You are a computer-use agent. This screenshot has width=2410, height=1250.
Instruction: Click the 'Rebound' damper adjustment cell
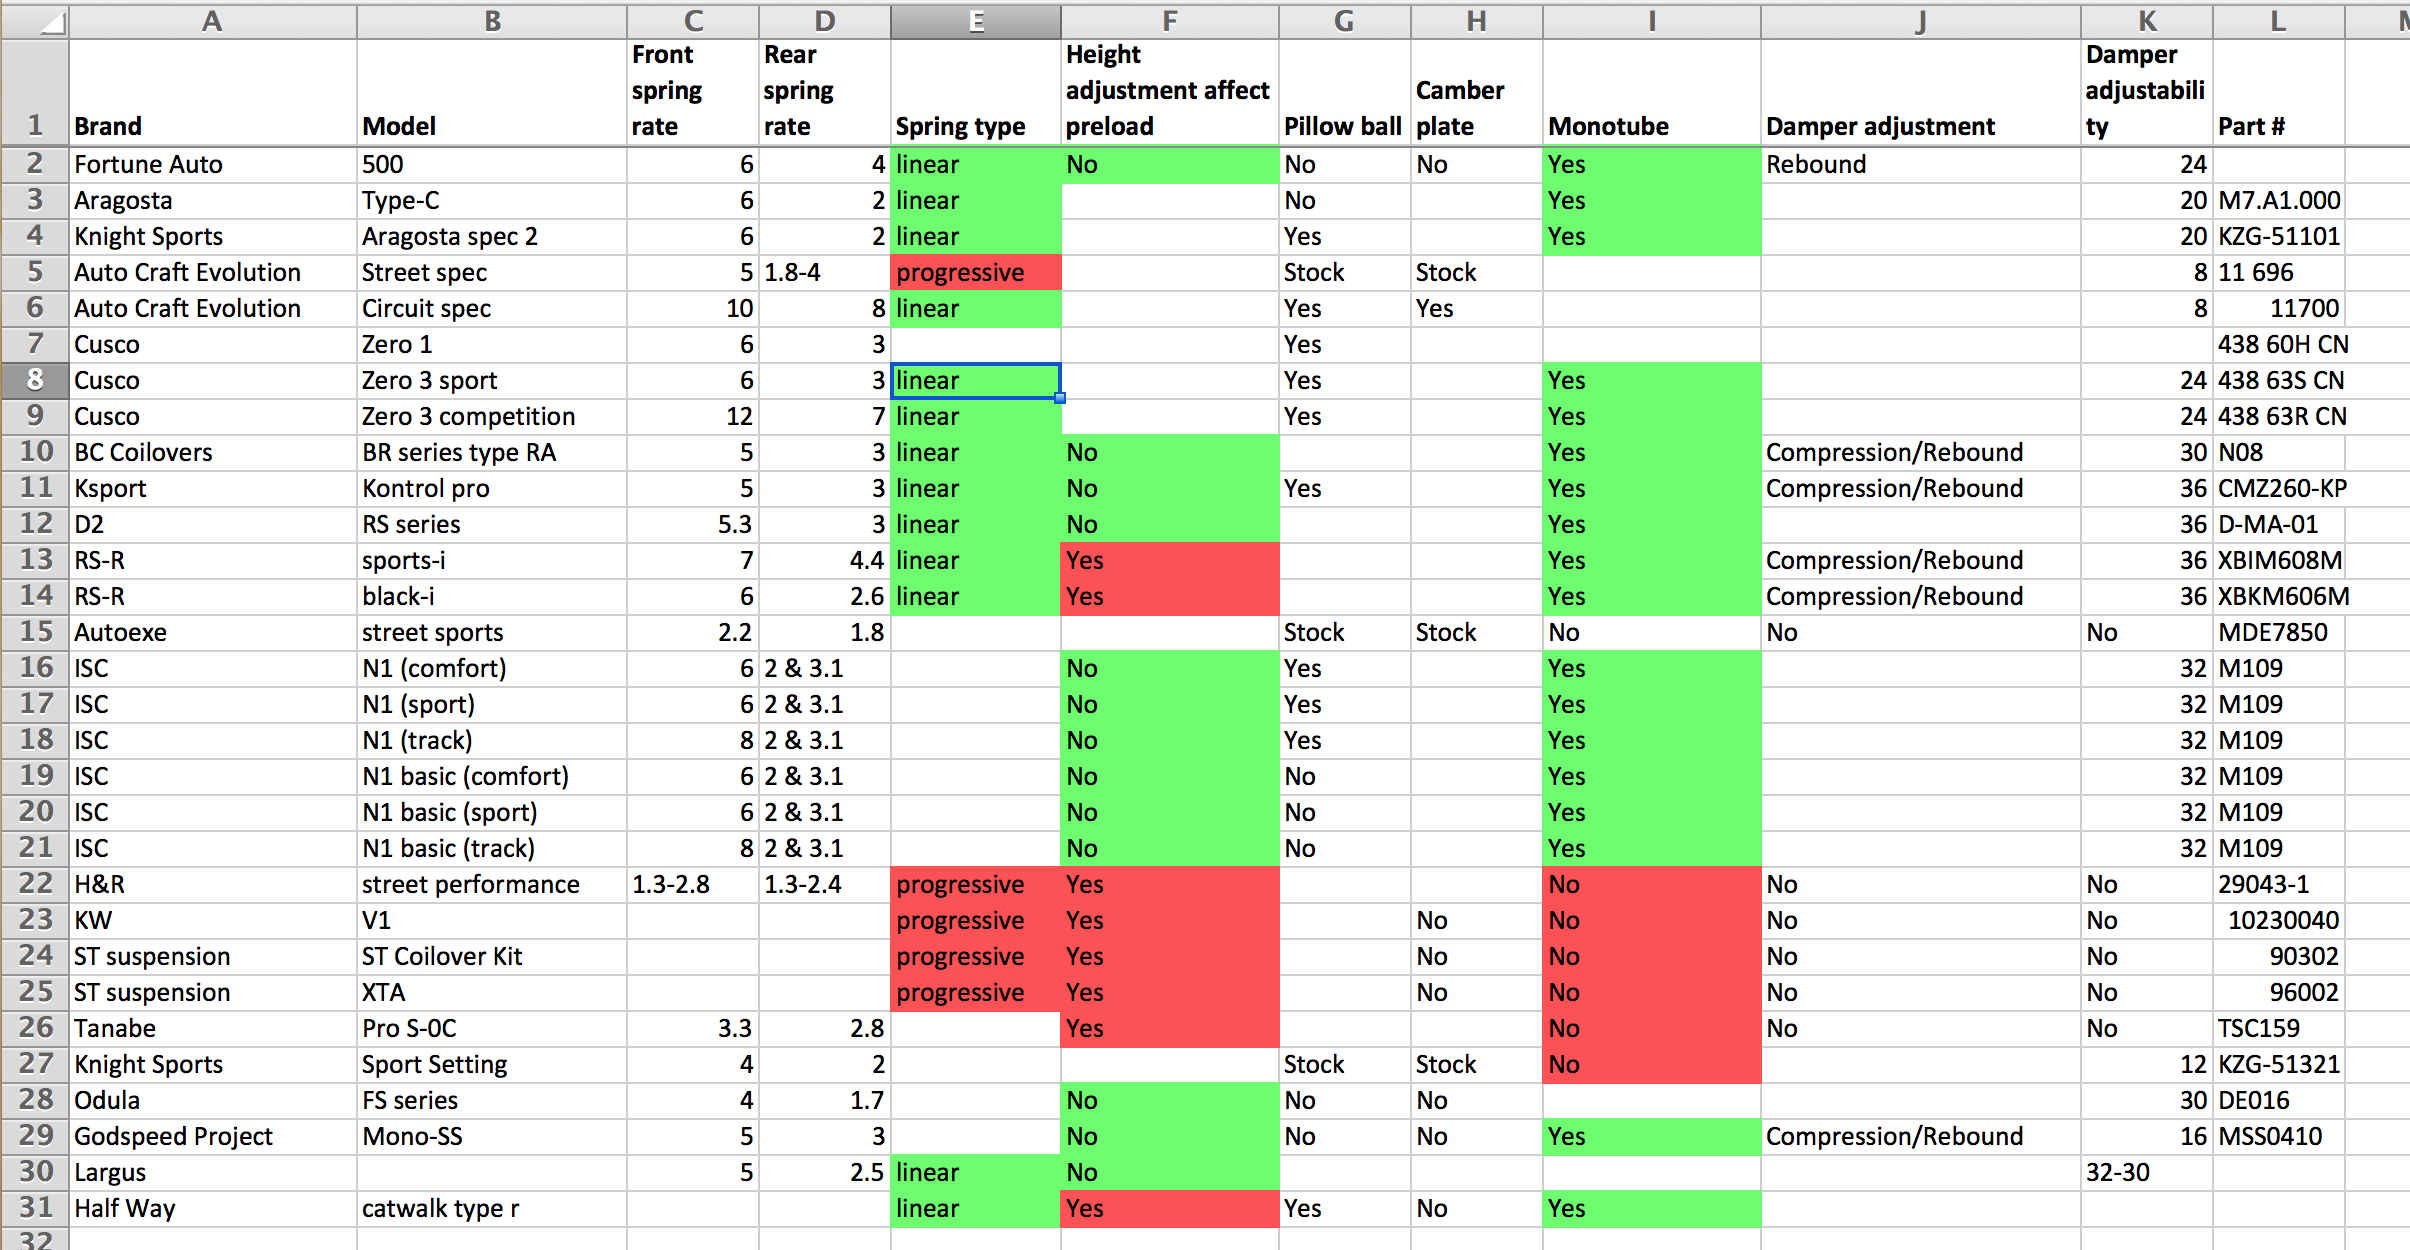click(1920, 164)
